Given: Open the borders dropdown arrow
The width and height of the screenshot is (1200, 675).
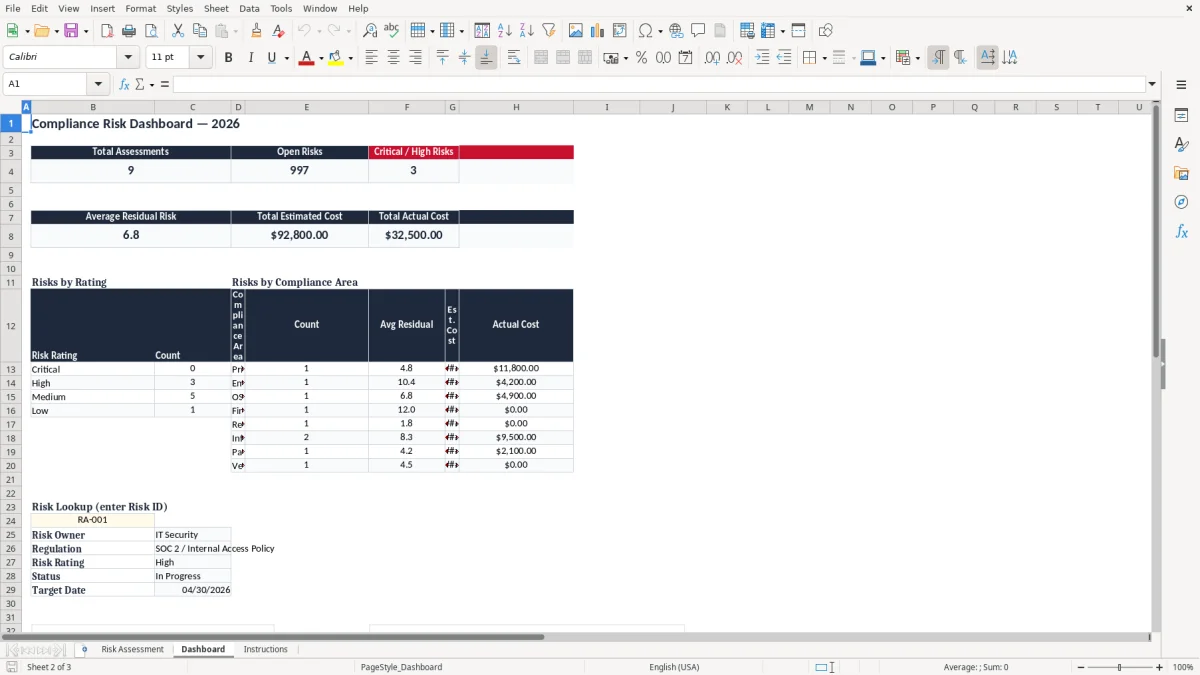Looking at the screenshot, I should (x=824, y=58).
